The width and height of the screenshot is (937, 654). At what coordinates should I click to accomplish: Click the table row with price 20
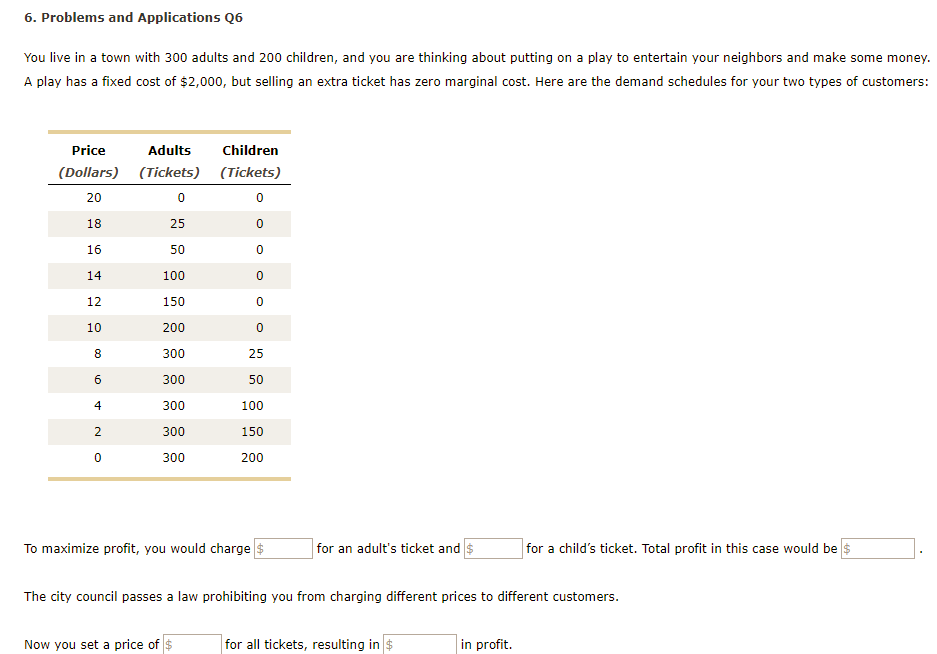(x=169, y=197)
